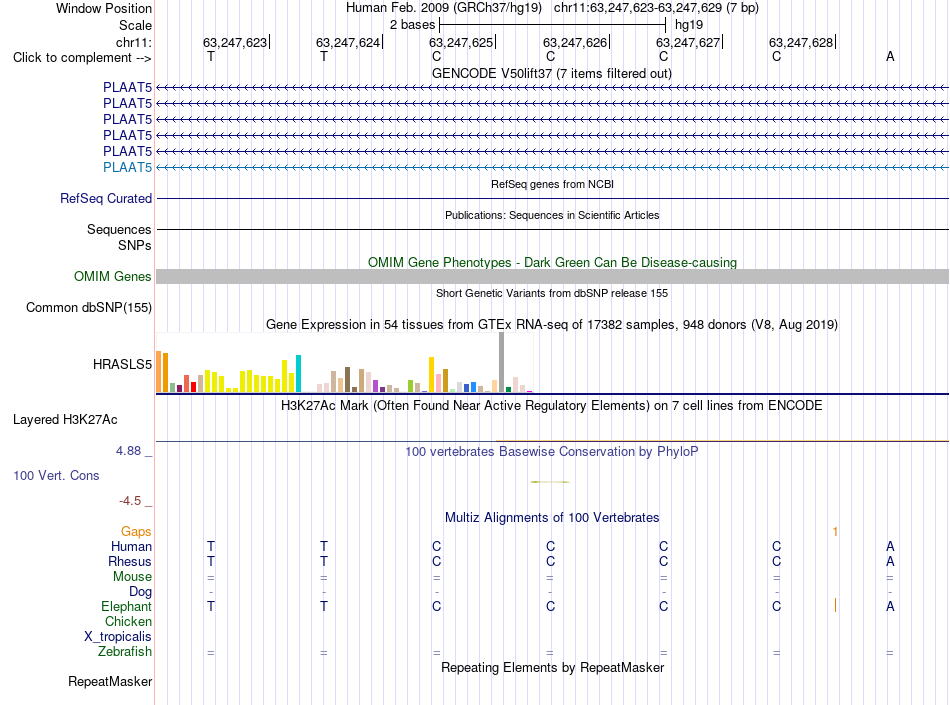Click the Dog species label
The width and height of the screenshot is (950, 705).
[x=141, y=592]
